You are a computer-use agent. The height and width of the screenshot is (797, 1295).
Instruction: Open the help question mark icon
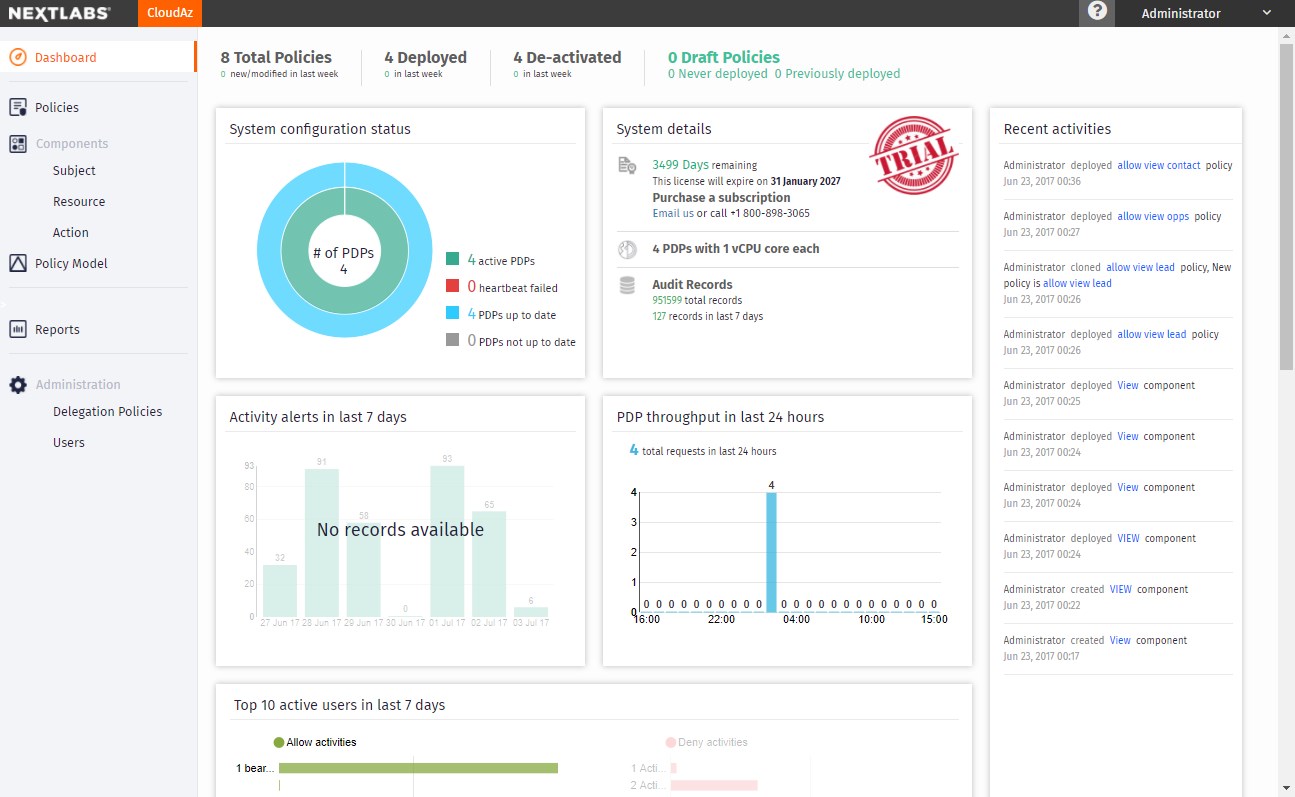pos(1097,13)
